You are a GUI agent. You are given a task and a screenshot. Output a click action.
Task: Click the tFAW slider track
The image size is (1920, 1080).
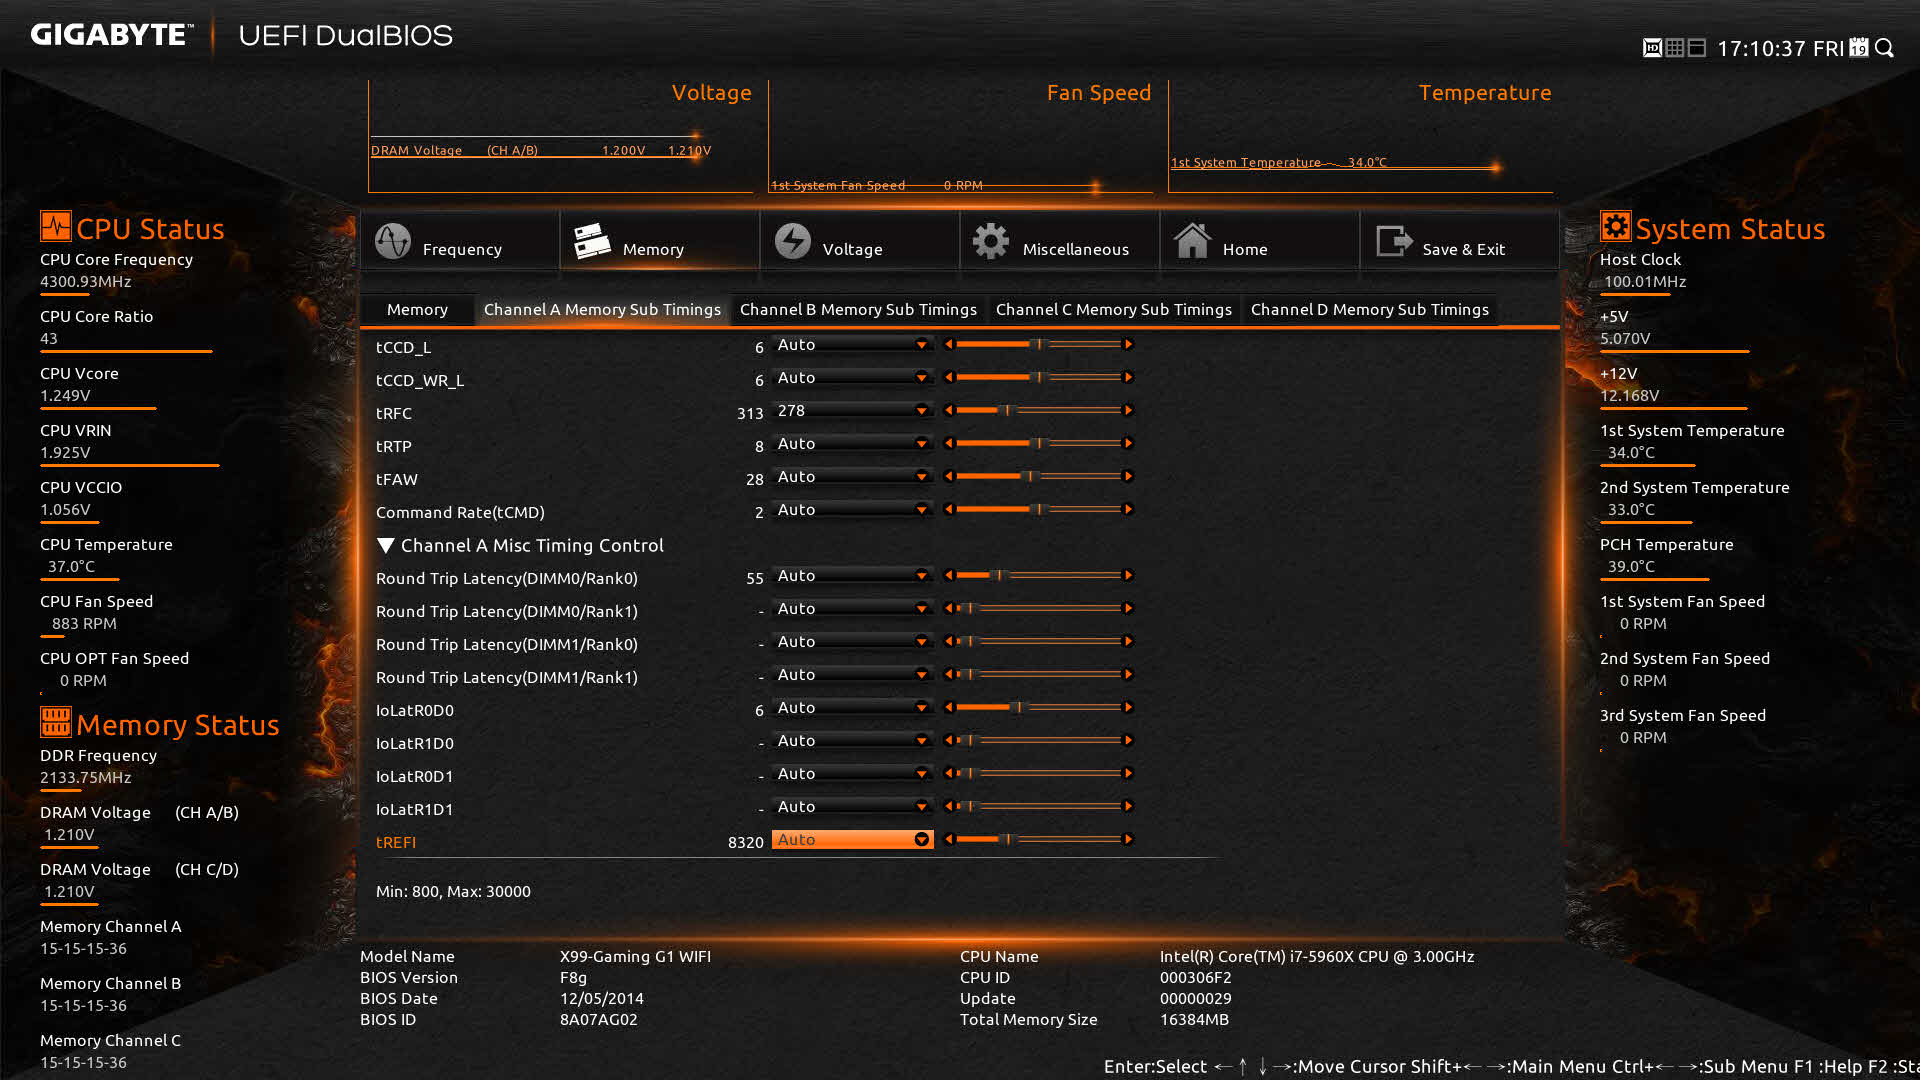[x=1038, y=476]
